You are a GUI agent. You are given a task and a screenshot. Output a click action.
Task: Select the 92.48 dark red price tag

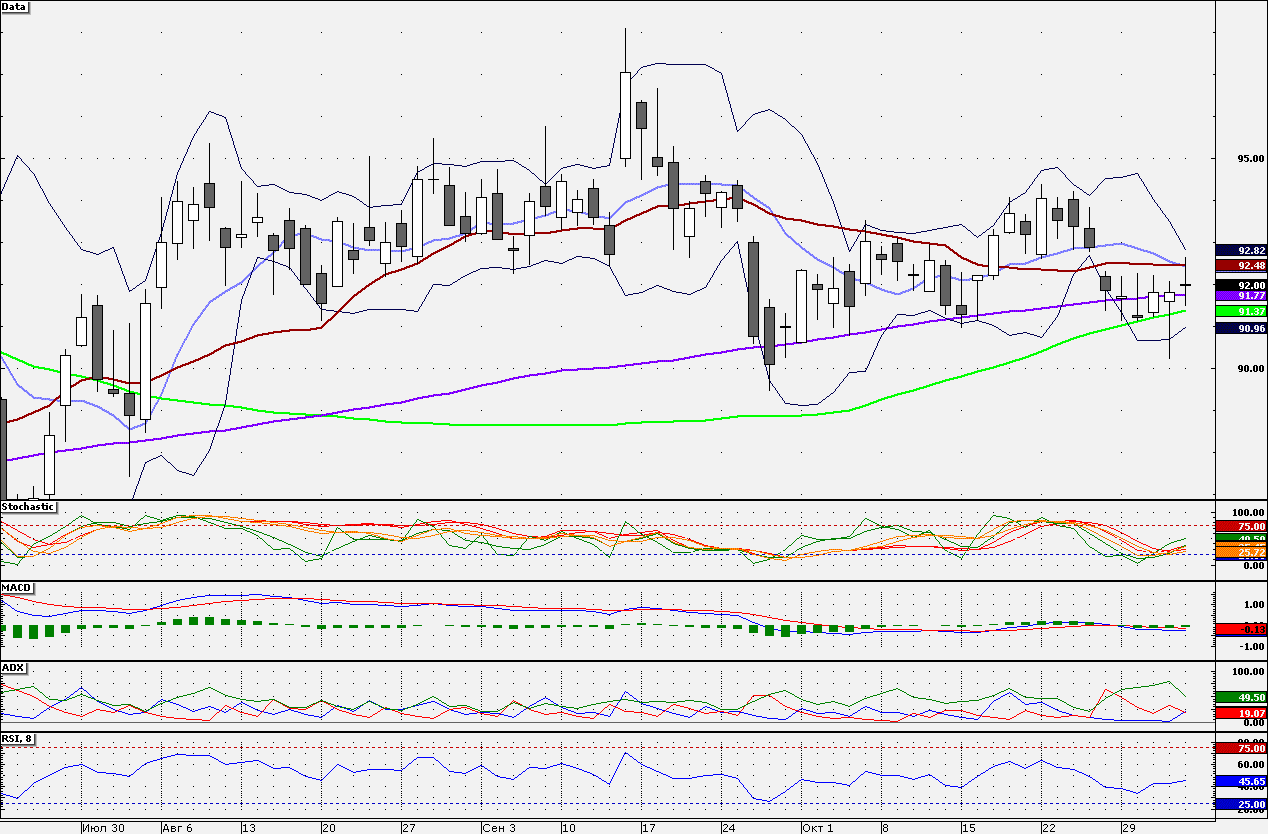click(1241, 265)
